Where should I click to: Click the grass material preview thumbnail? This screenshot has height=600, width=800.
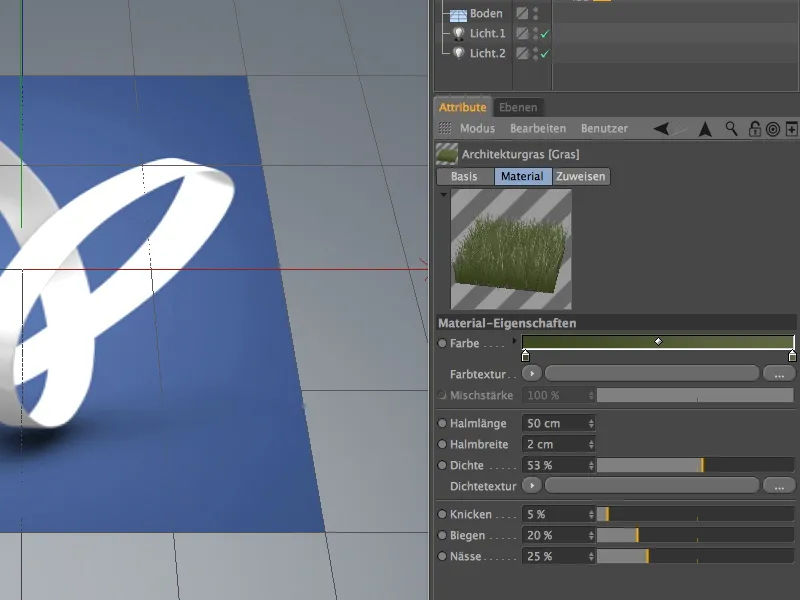point(511,249)
